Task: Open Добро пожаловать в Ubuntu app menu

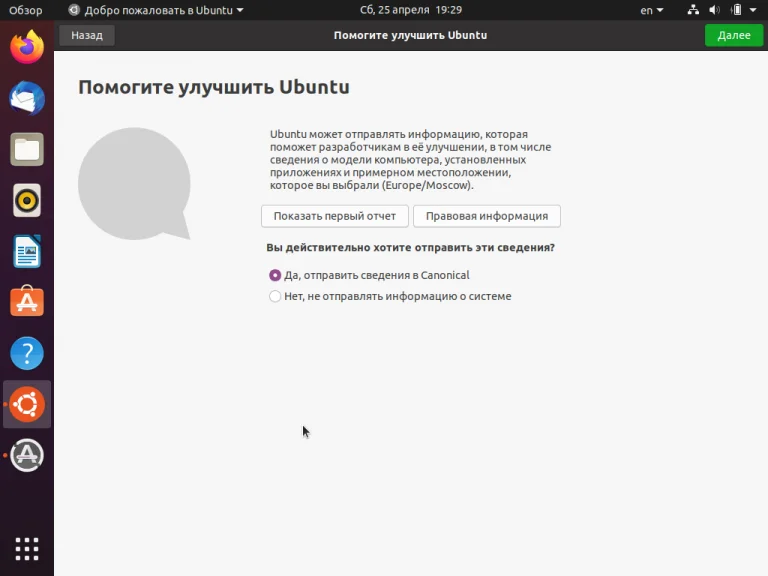Action: 156,10
